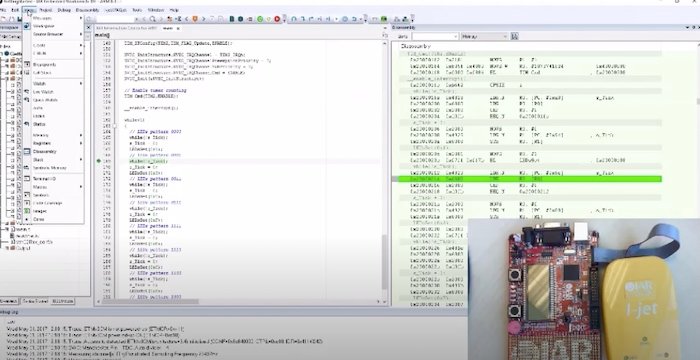
Task: Expand the Output node in workspace tree
Action: [6, 248]
